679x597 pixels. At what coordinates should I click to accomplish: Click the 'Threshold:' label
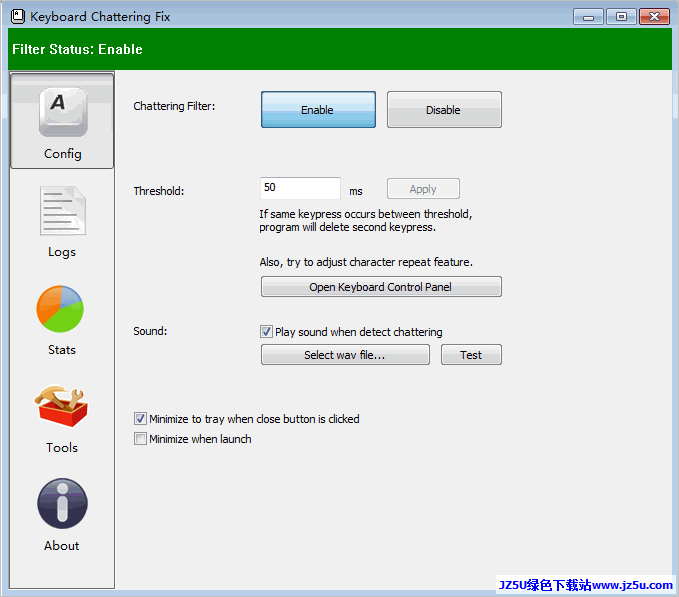pos(158,191)
